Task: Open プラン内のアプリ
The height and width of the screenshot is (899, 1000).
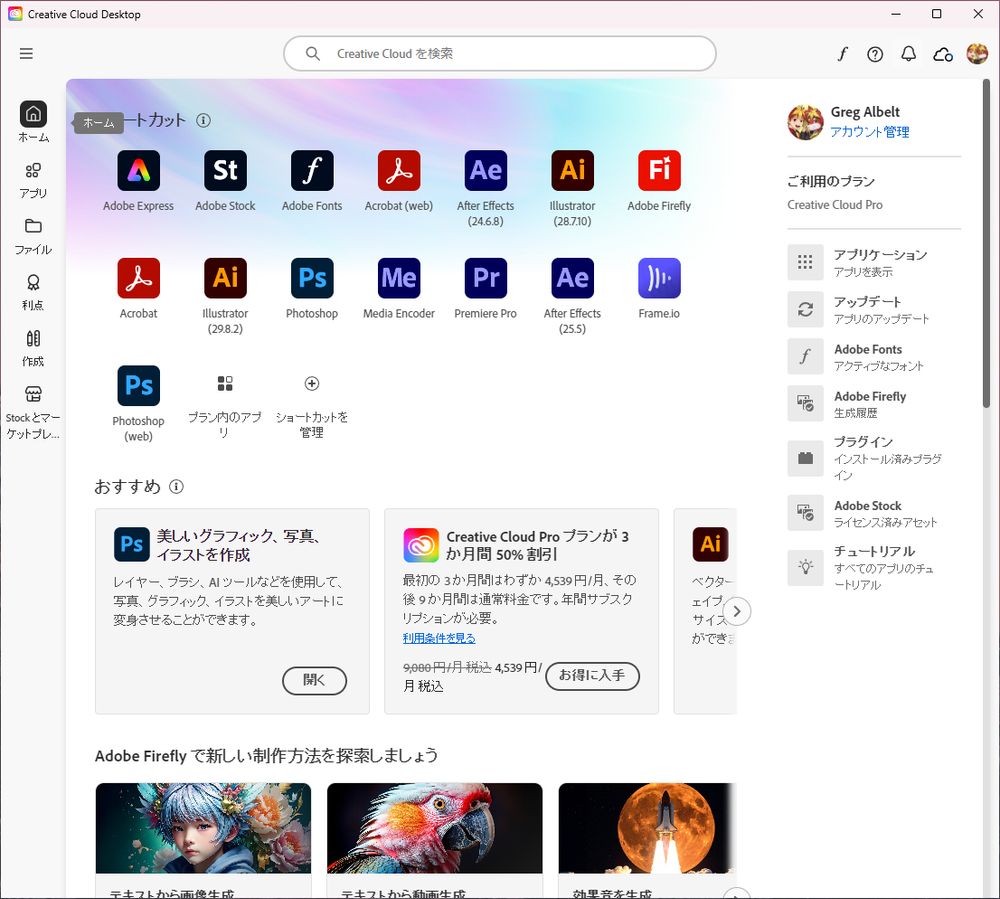Action: (225, 406)
